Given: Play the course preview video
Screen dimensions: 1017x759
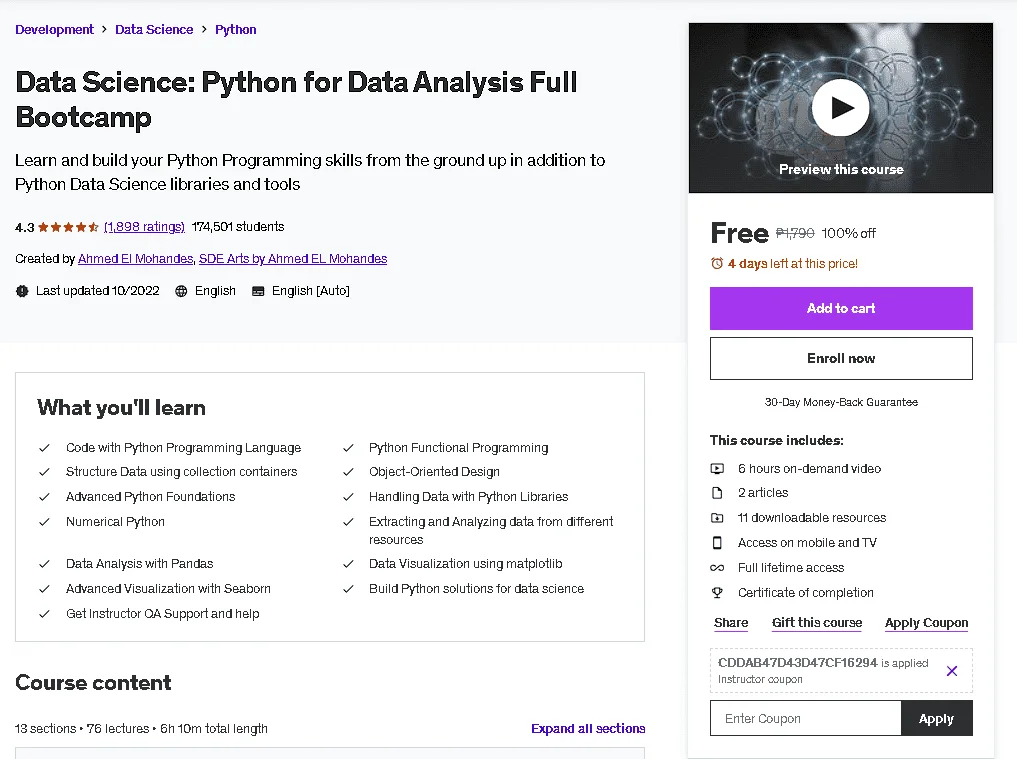Looking at the screenshot, I should pos(841,108).
